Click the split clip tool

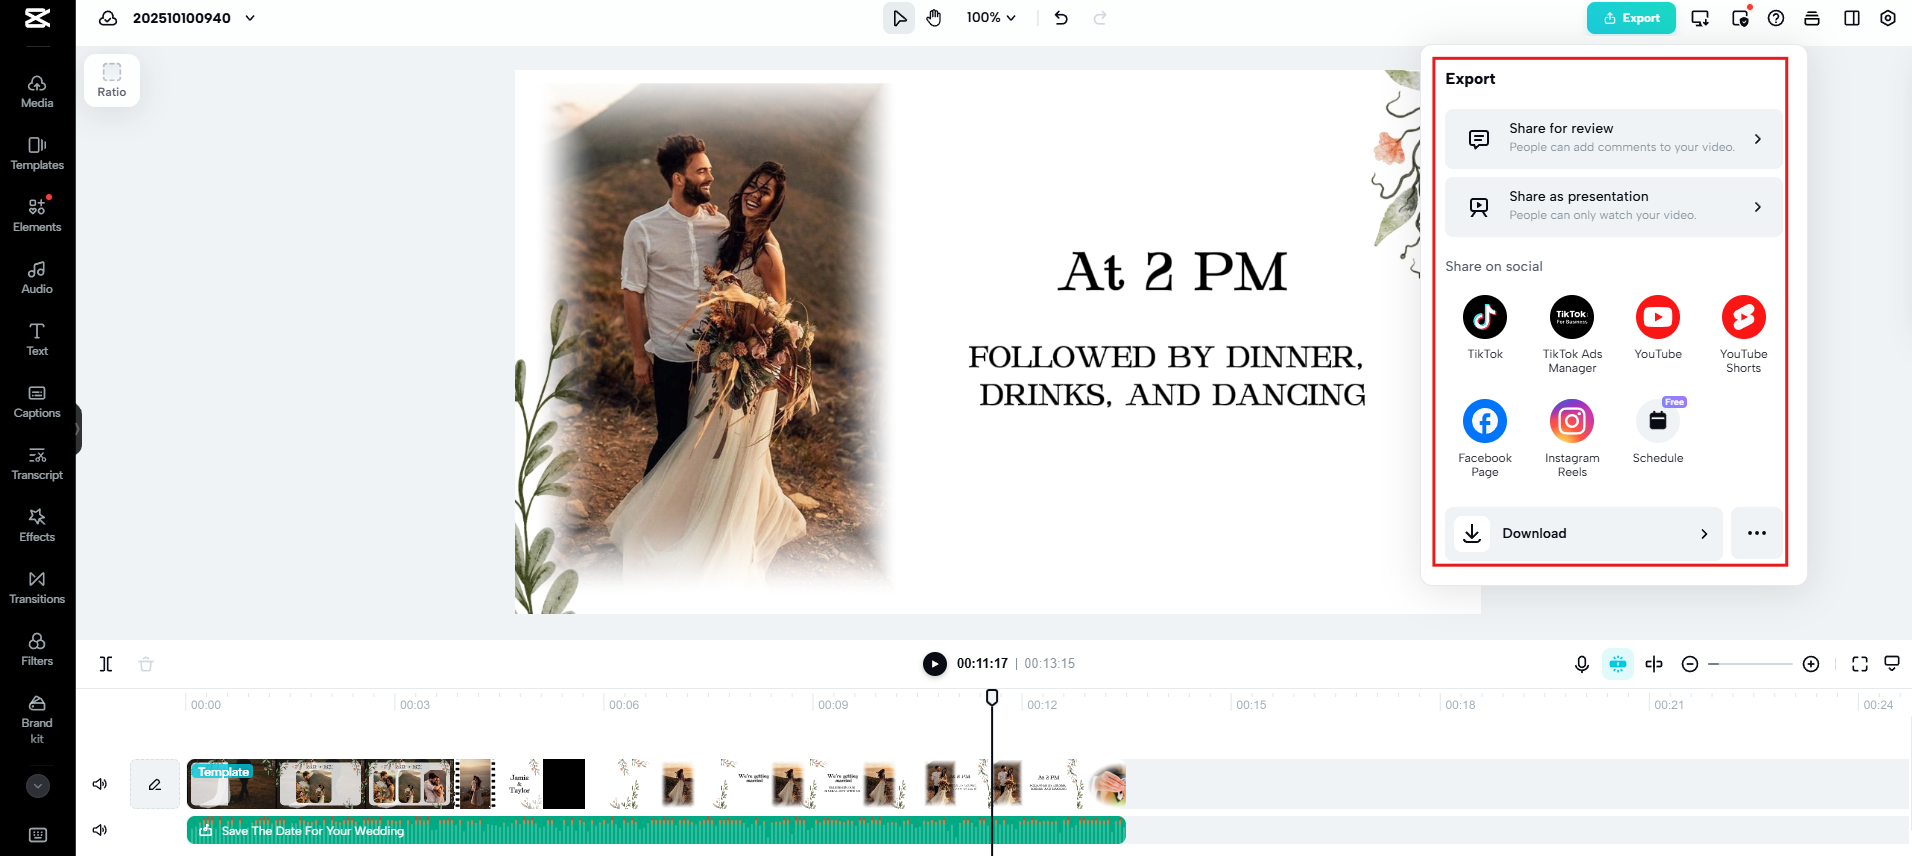tap(106, 664)
